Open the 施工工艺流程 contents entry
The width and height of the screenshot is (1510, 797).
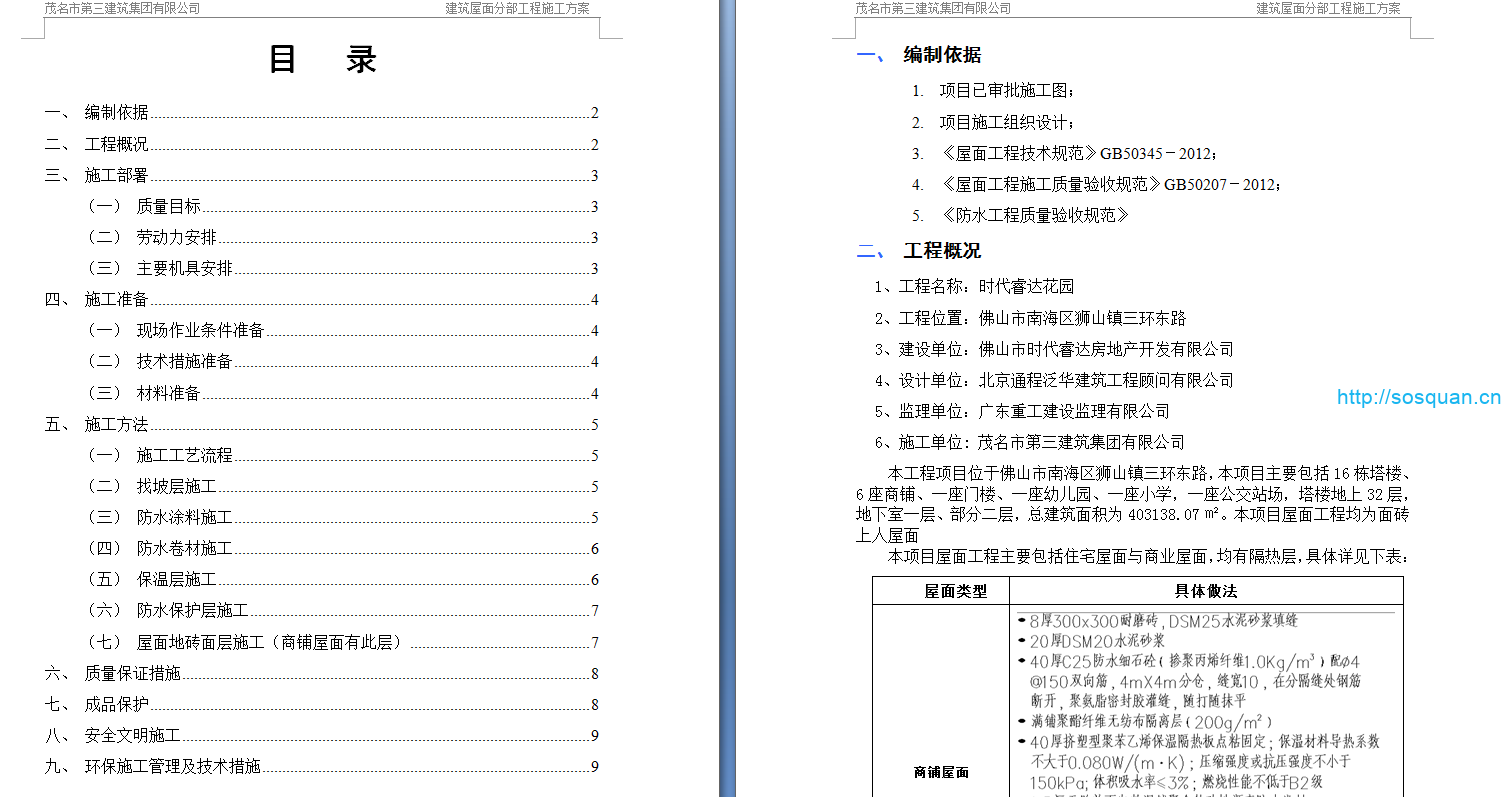(x=184, y=456)
